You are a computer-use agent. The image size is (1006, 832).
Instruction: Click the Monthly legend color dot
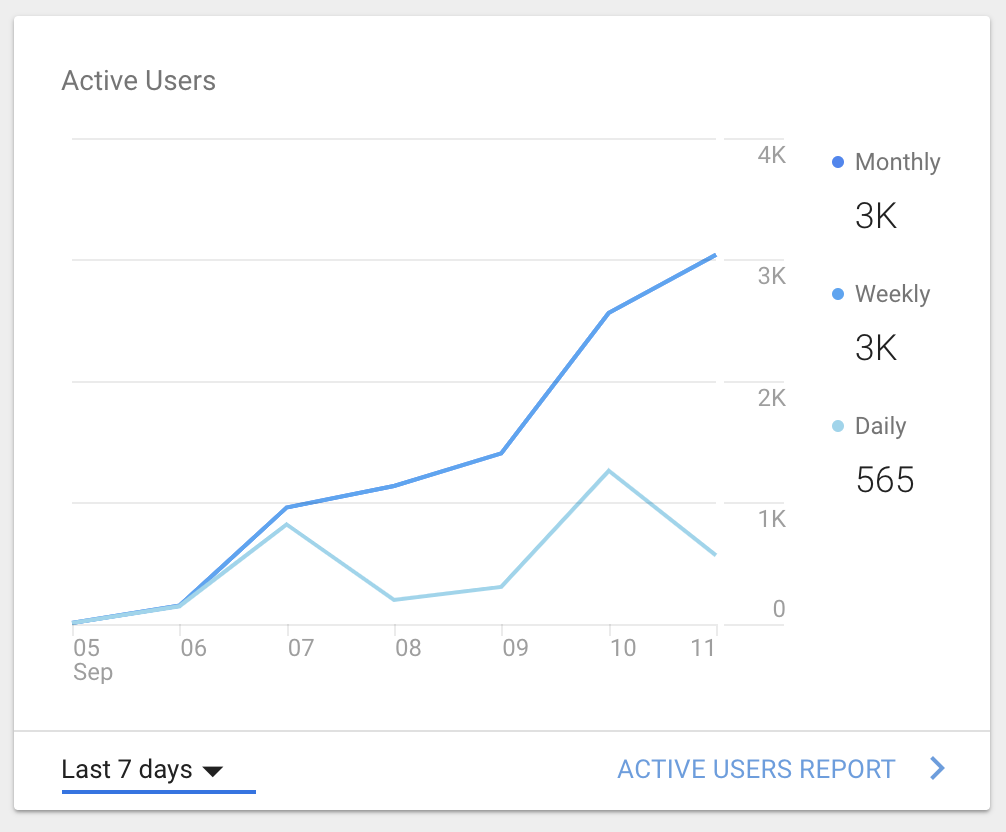click(x=837, y=162)
